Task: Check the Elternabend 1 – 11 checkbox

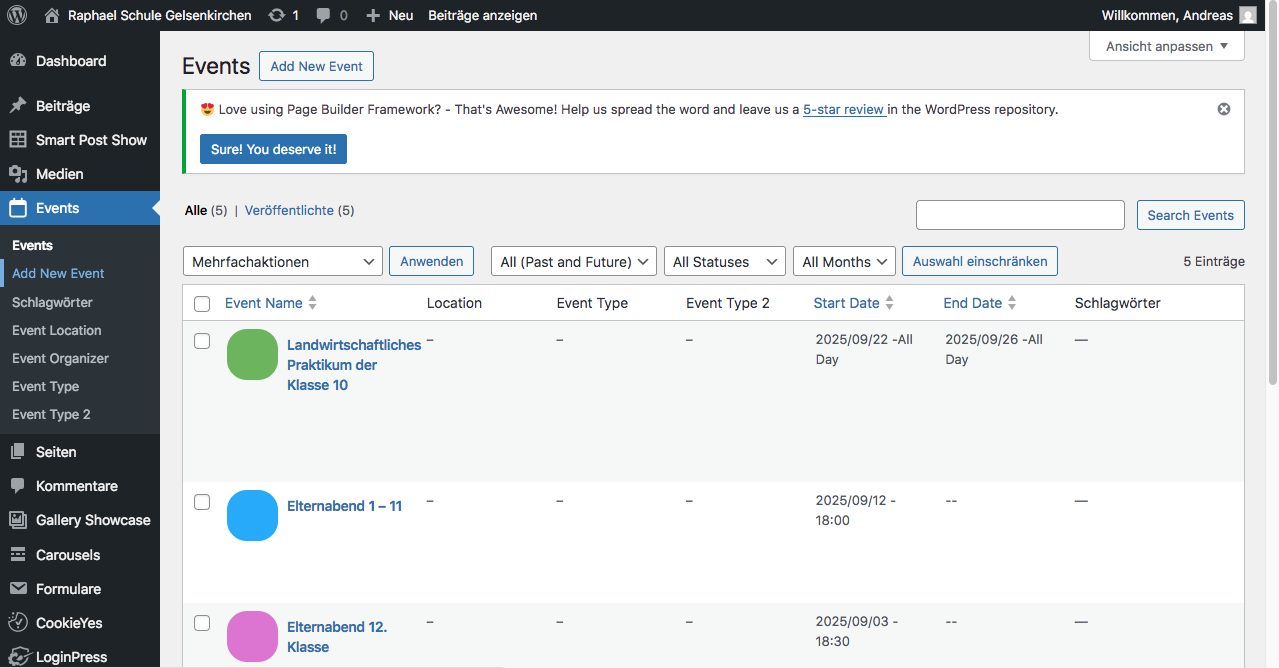Action: tap(202, 502)
